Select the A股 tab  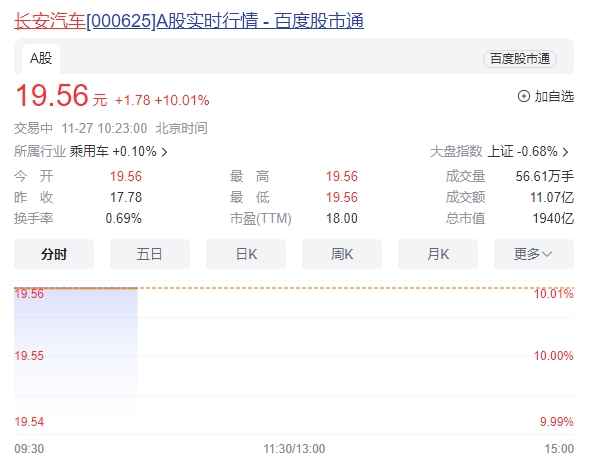point(41,59)
